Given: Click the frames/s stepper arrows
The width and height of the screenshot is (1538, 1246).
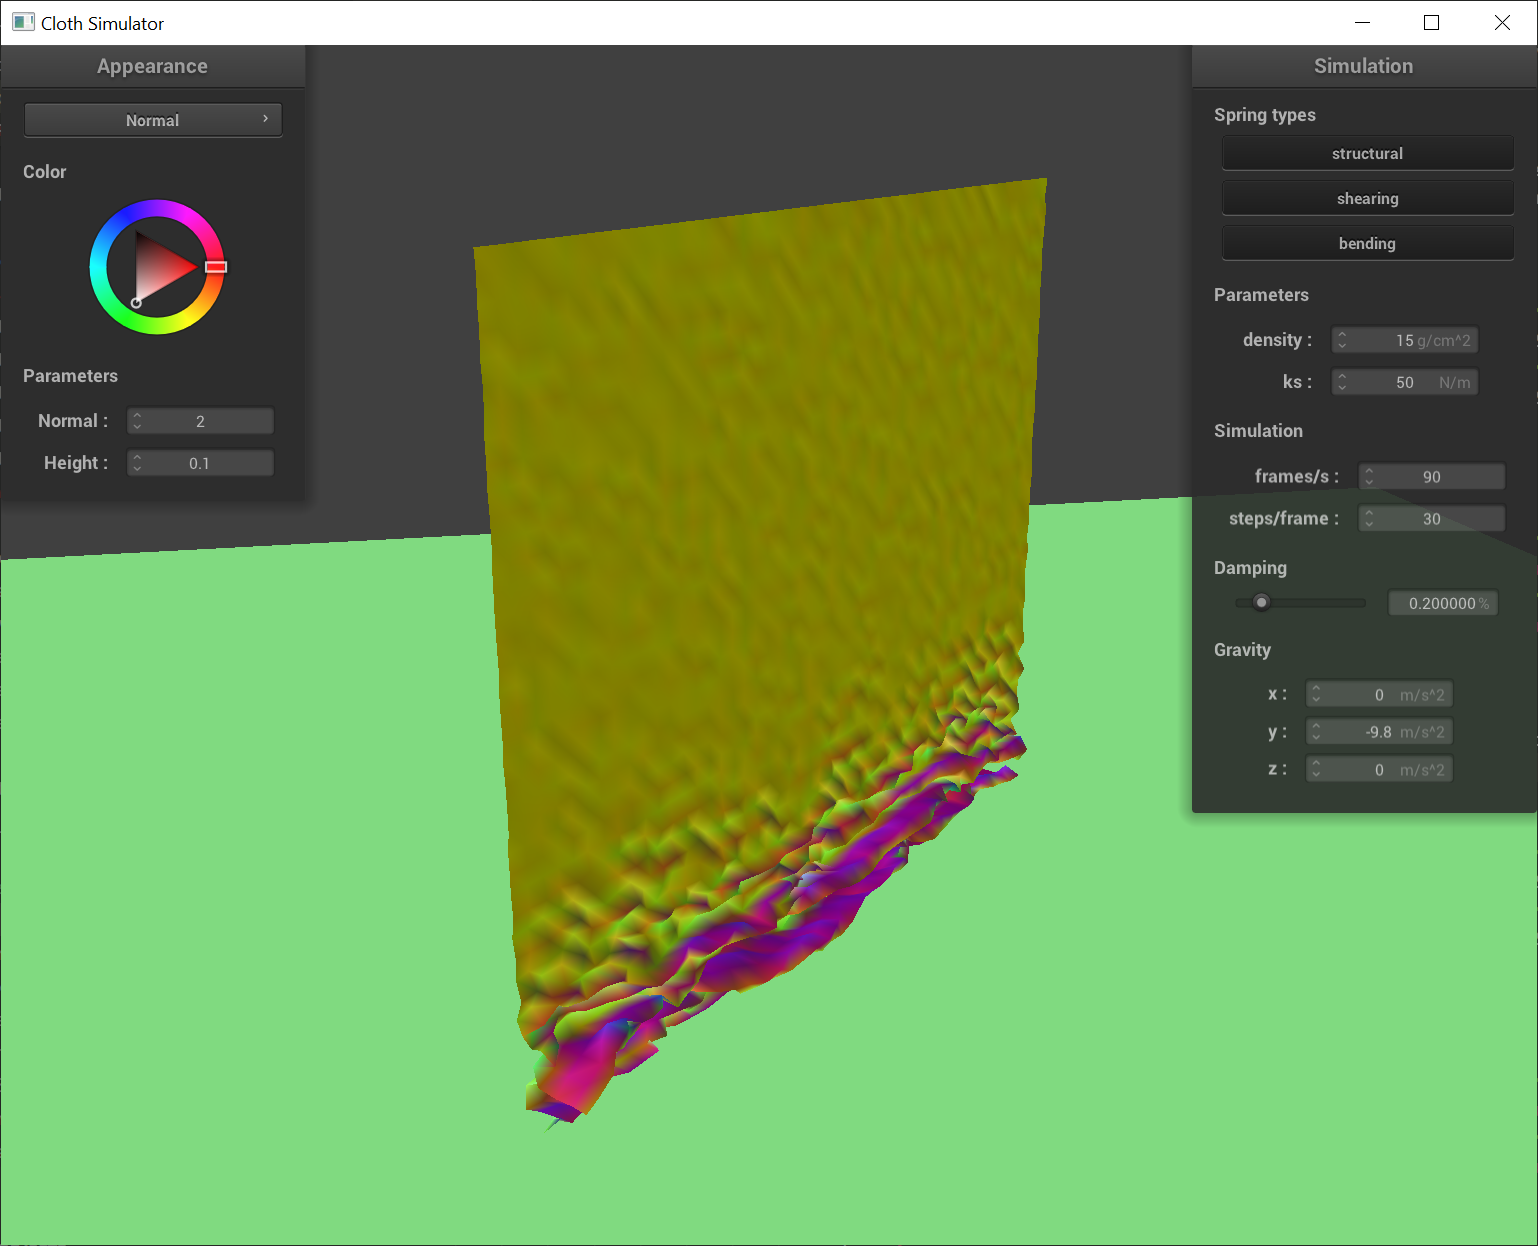Looking at the screenshot, I should click(x=1369, y=476).
